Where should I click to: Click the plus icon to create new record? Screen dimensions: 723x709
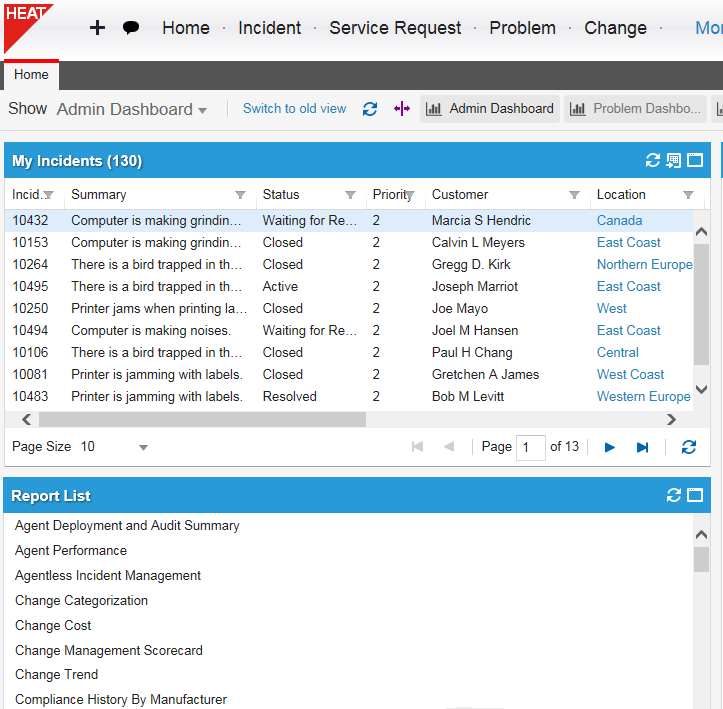point(97,28)
